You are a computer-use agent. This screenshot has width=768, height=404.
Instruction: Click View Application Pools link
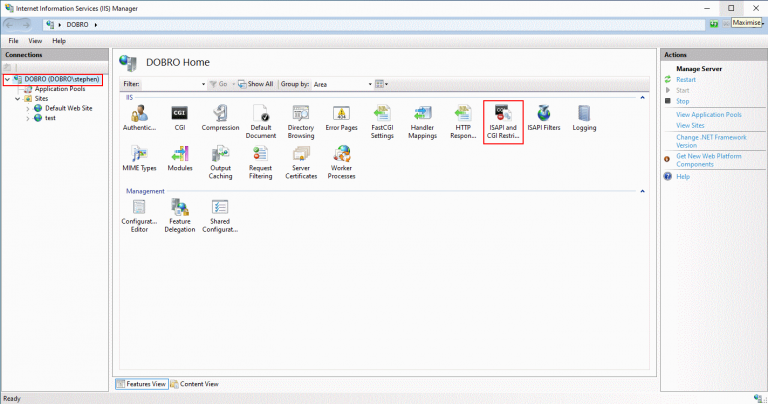[x=710, y=115]
